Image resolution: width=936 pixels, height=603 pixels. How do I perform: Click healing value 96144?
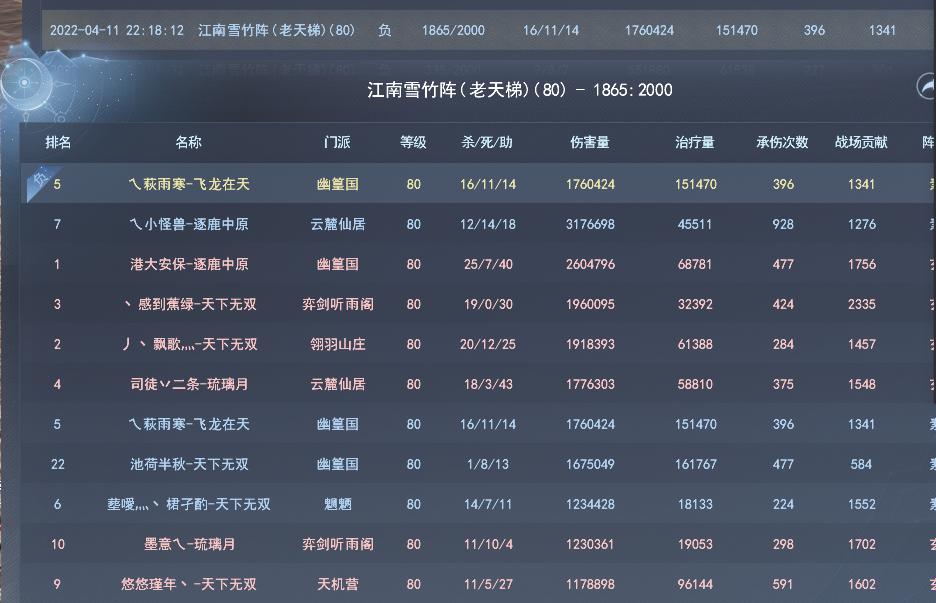[x=695, y=584]
